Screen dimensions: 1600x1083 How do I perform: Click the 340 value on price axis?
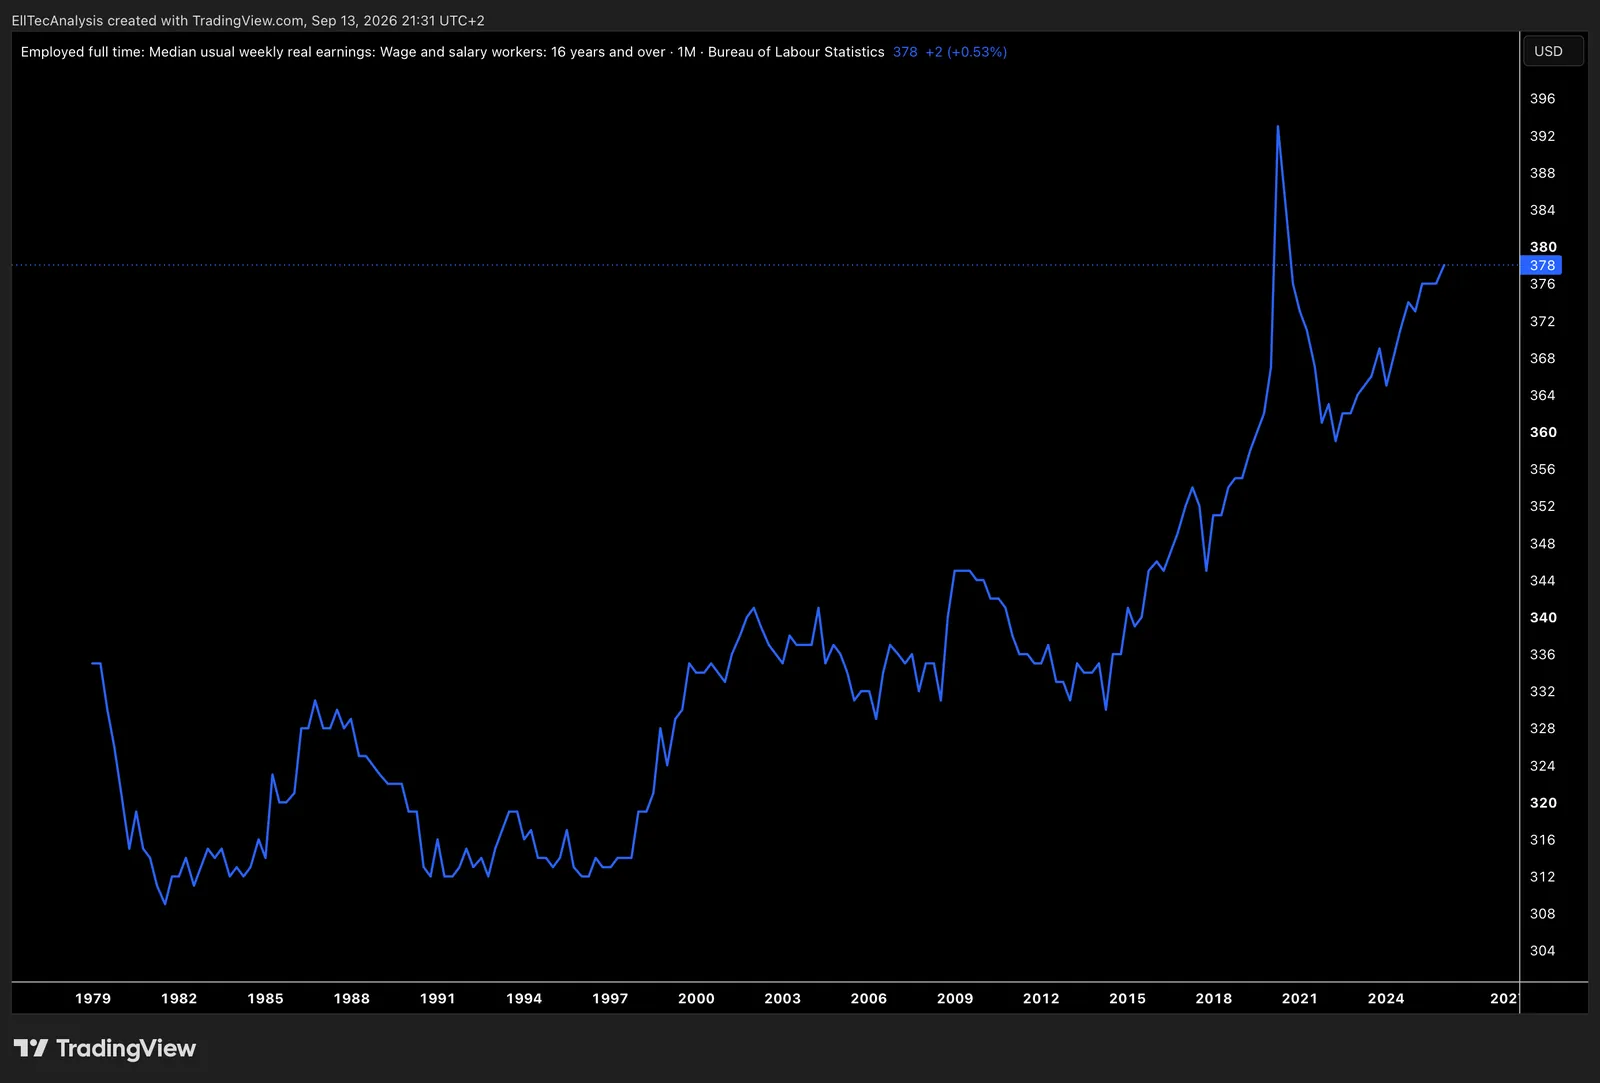(x=1543, y=617)
